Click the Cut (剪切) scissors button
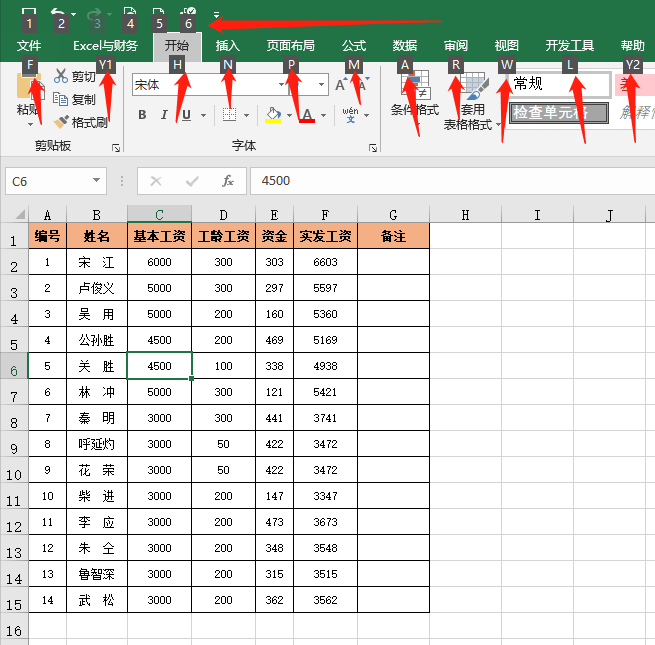 [75, 77]
